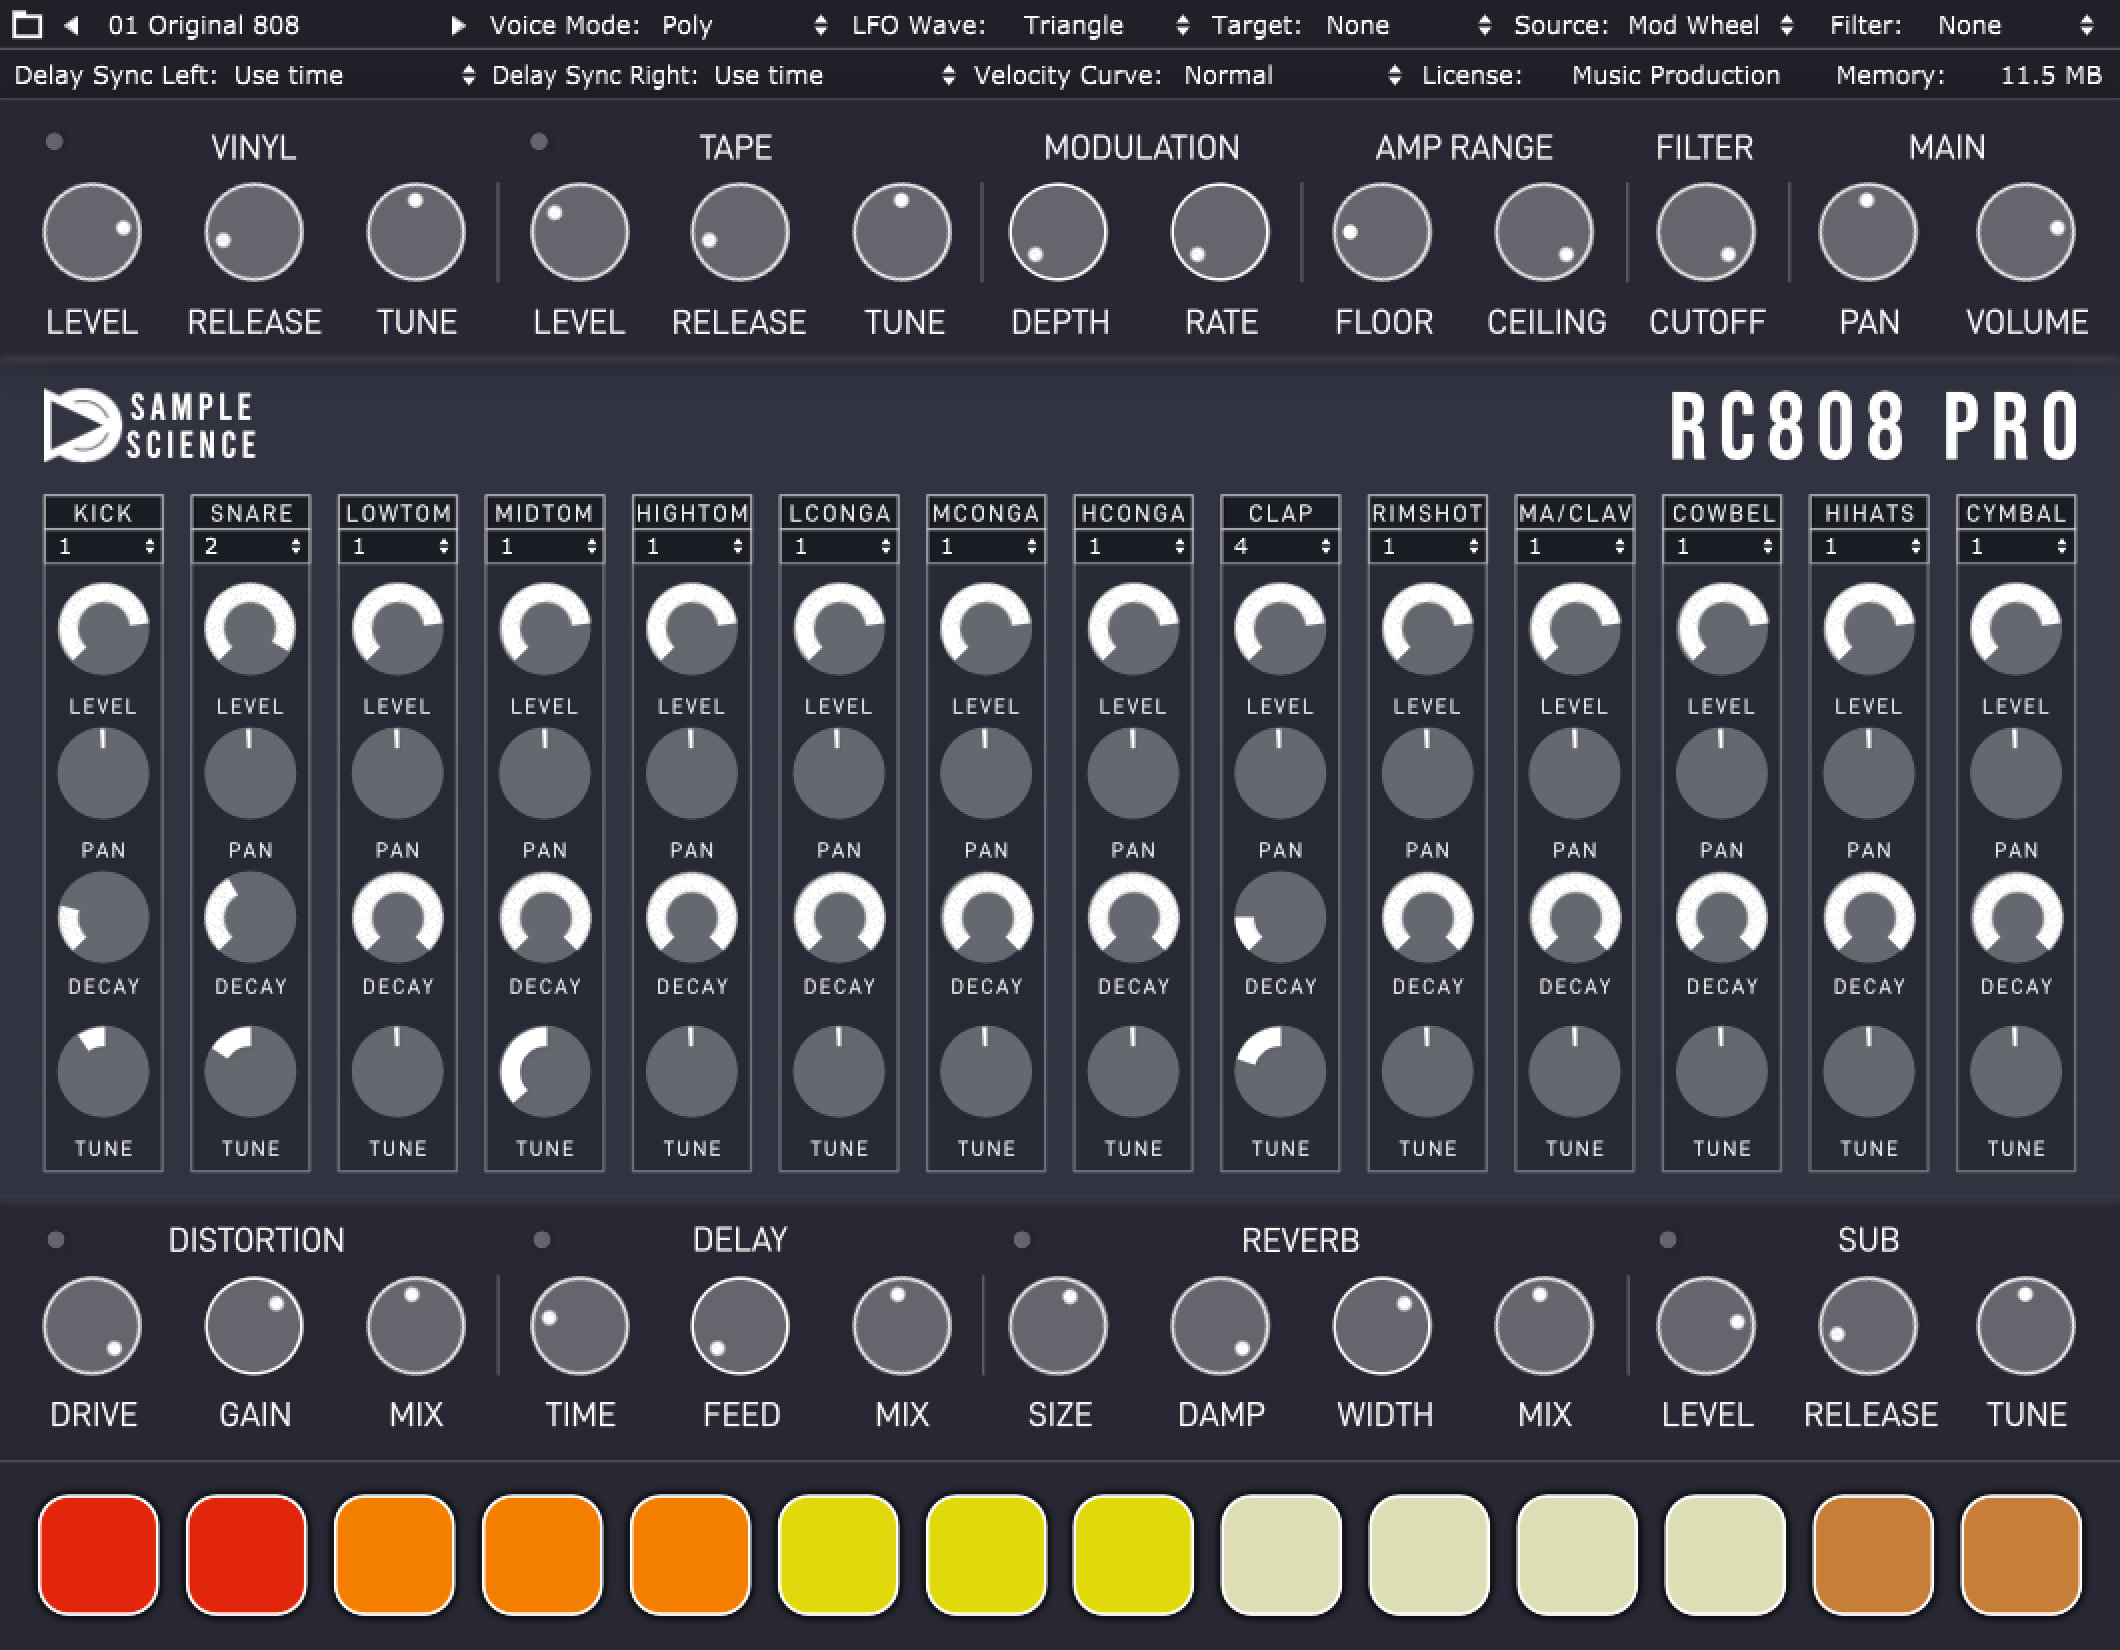
Task: Go to previous preset with left arrow
Action: point(71,25)
